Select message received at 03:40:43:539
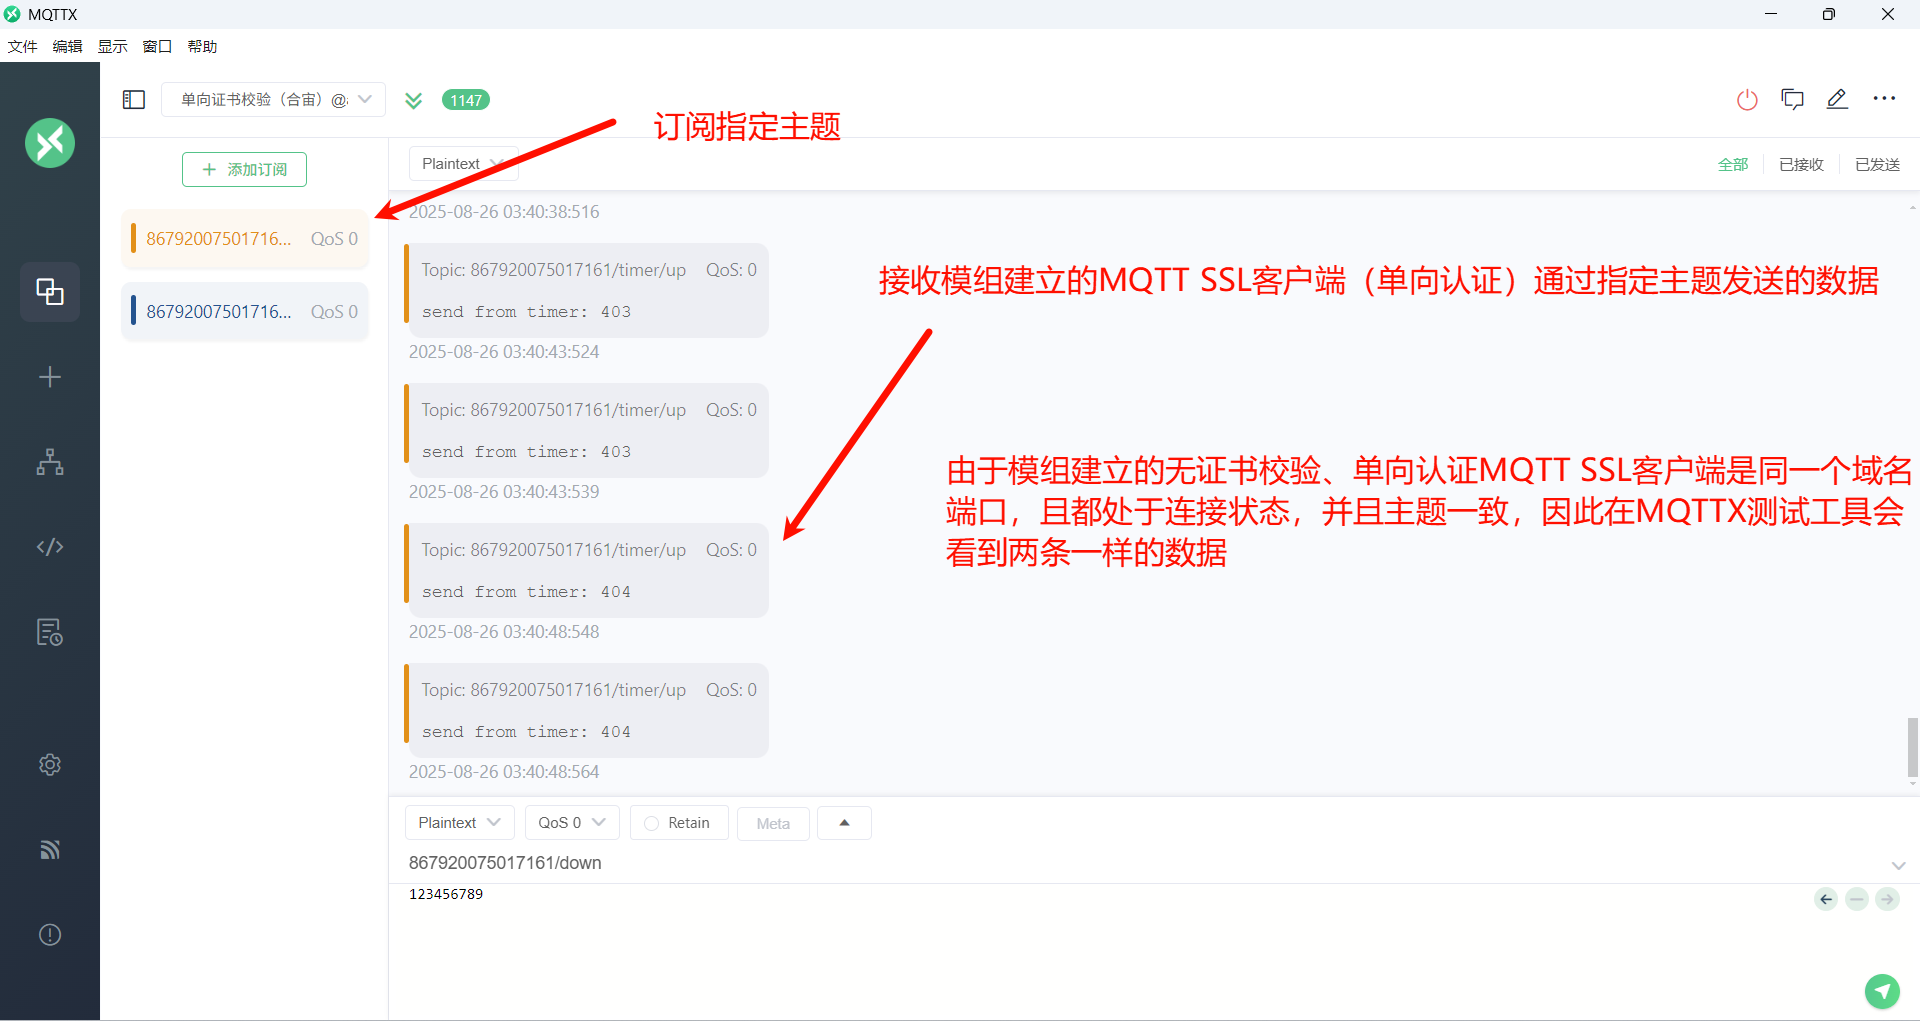The image size is (1920, 1021). tap(586, 431)
